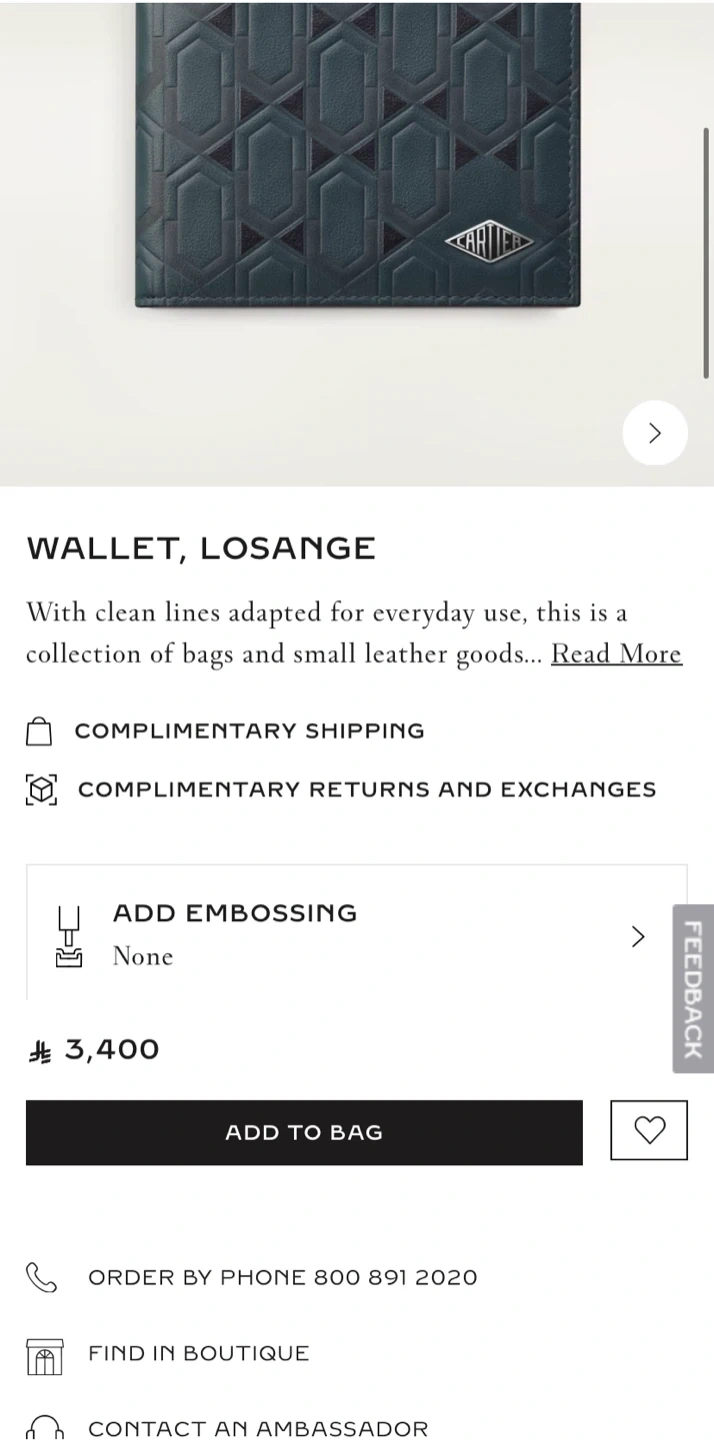Tap the boutique storefront icon

click(x=44, y=1355)
